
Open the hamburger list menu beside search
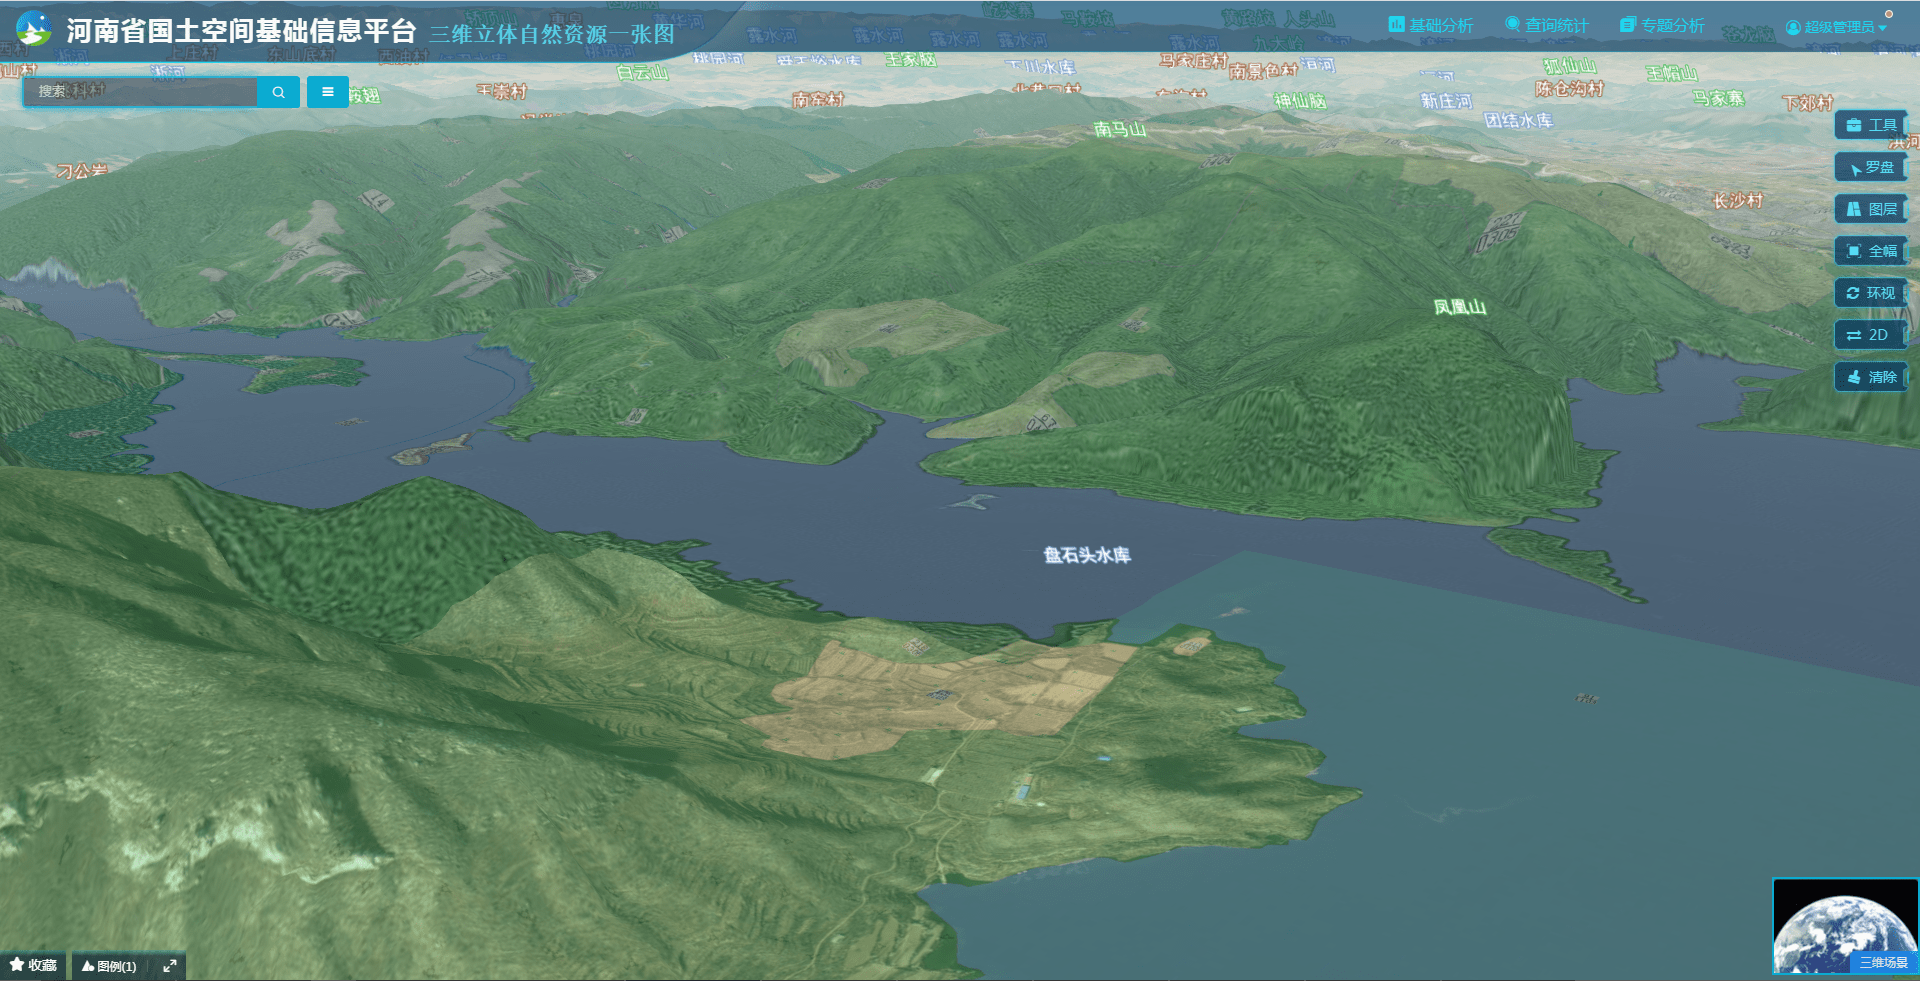tap(328, 92)
